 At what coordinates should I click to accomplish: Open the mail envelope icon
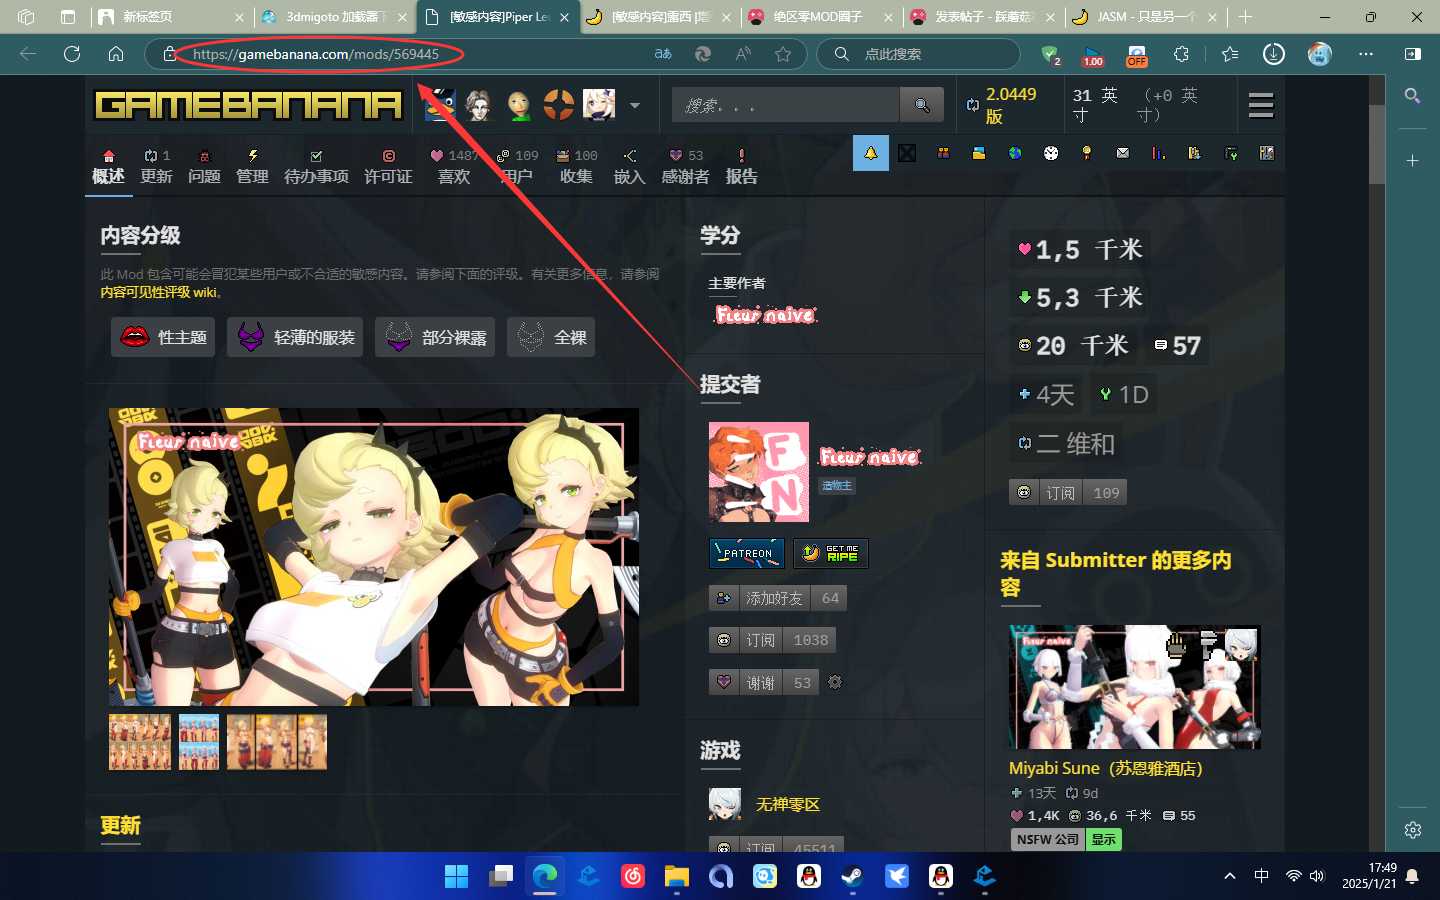(x=1122, y=153)
